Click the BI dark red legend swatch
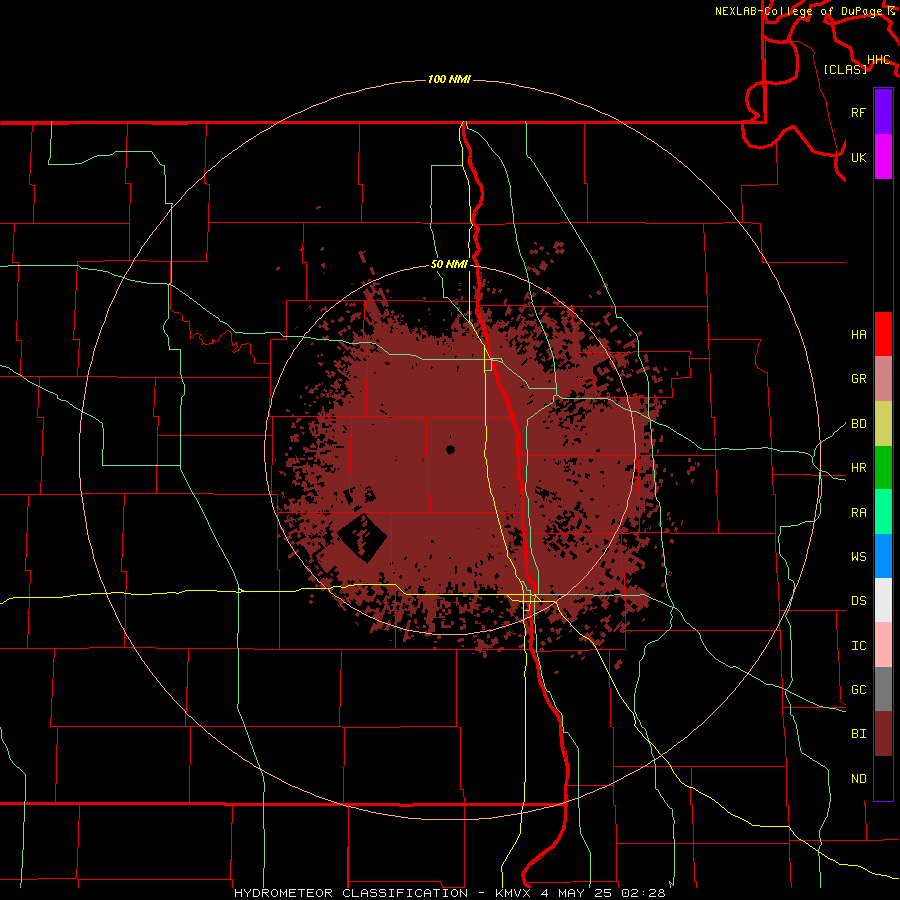This screenshot has width=900, height=900. pyautogui.click(x=883, y=734)
